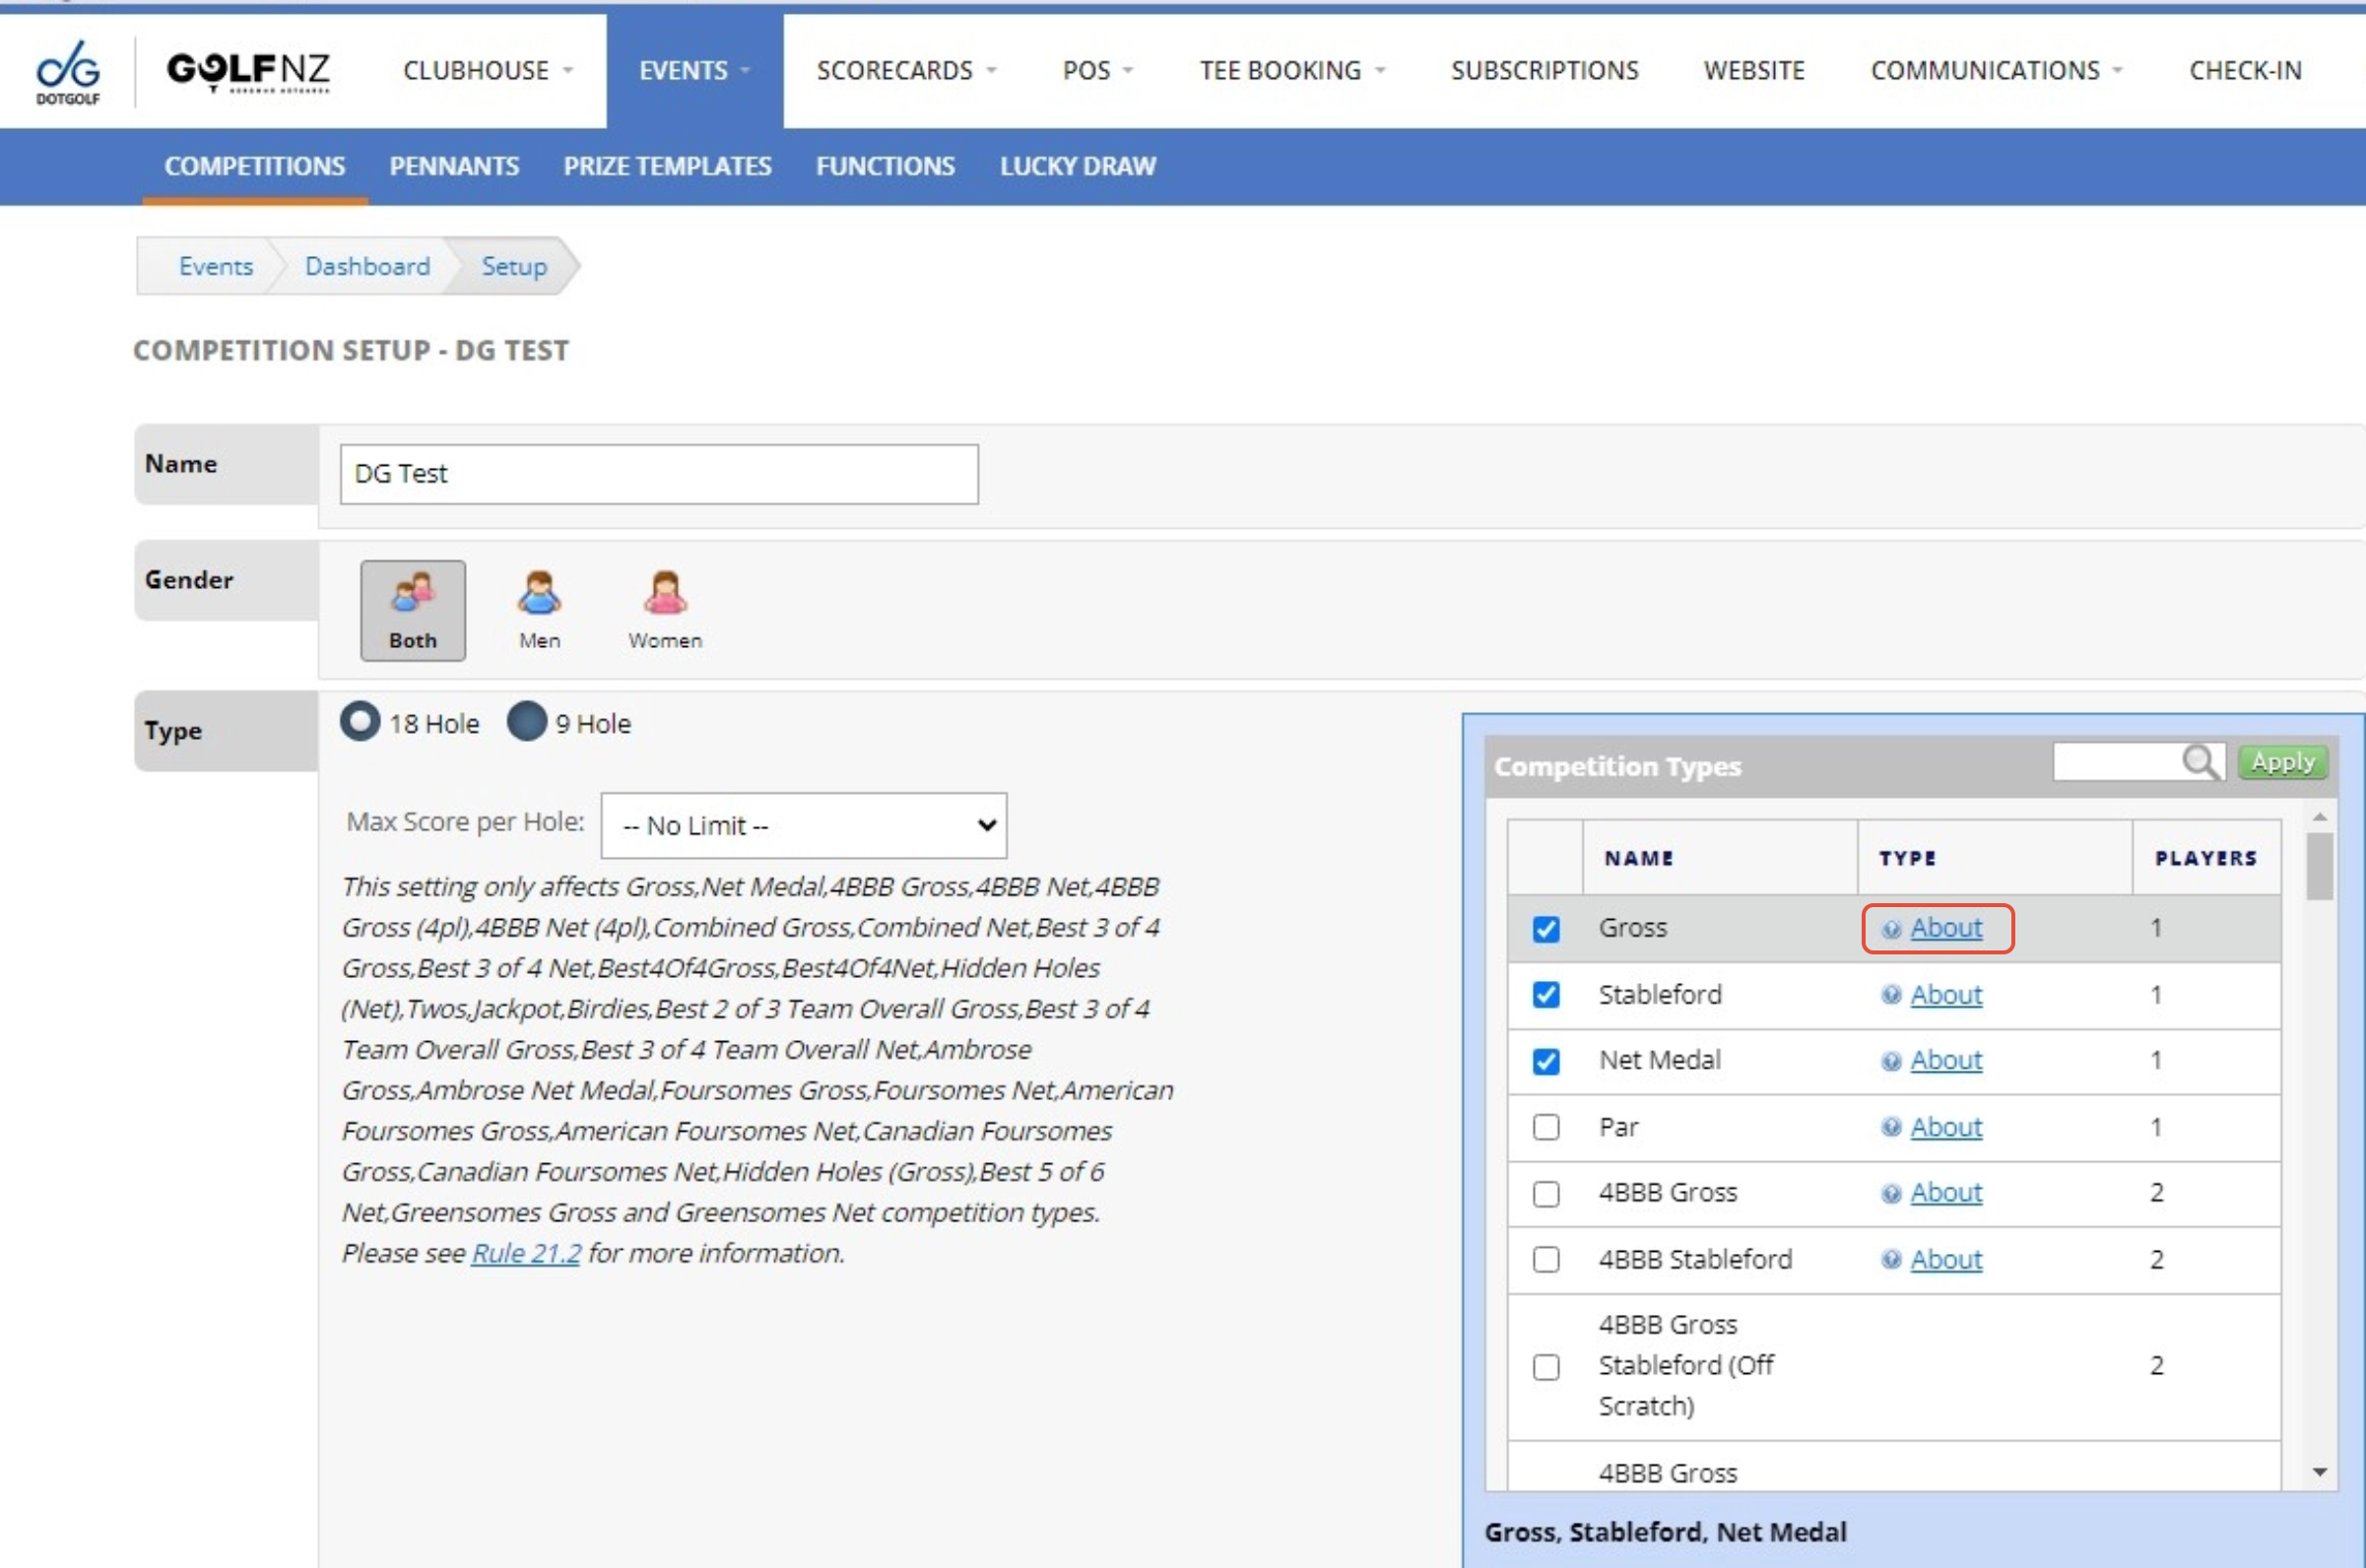Open the Rule 21.2 link

(525, 1253)
